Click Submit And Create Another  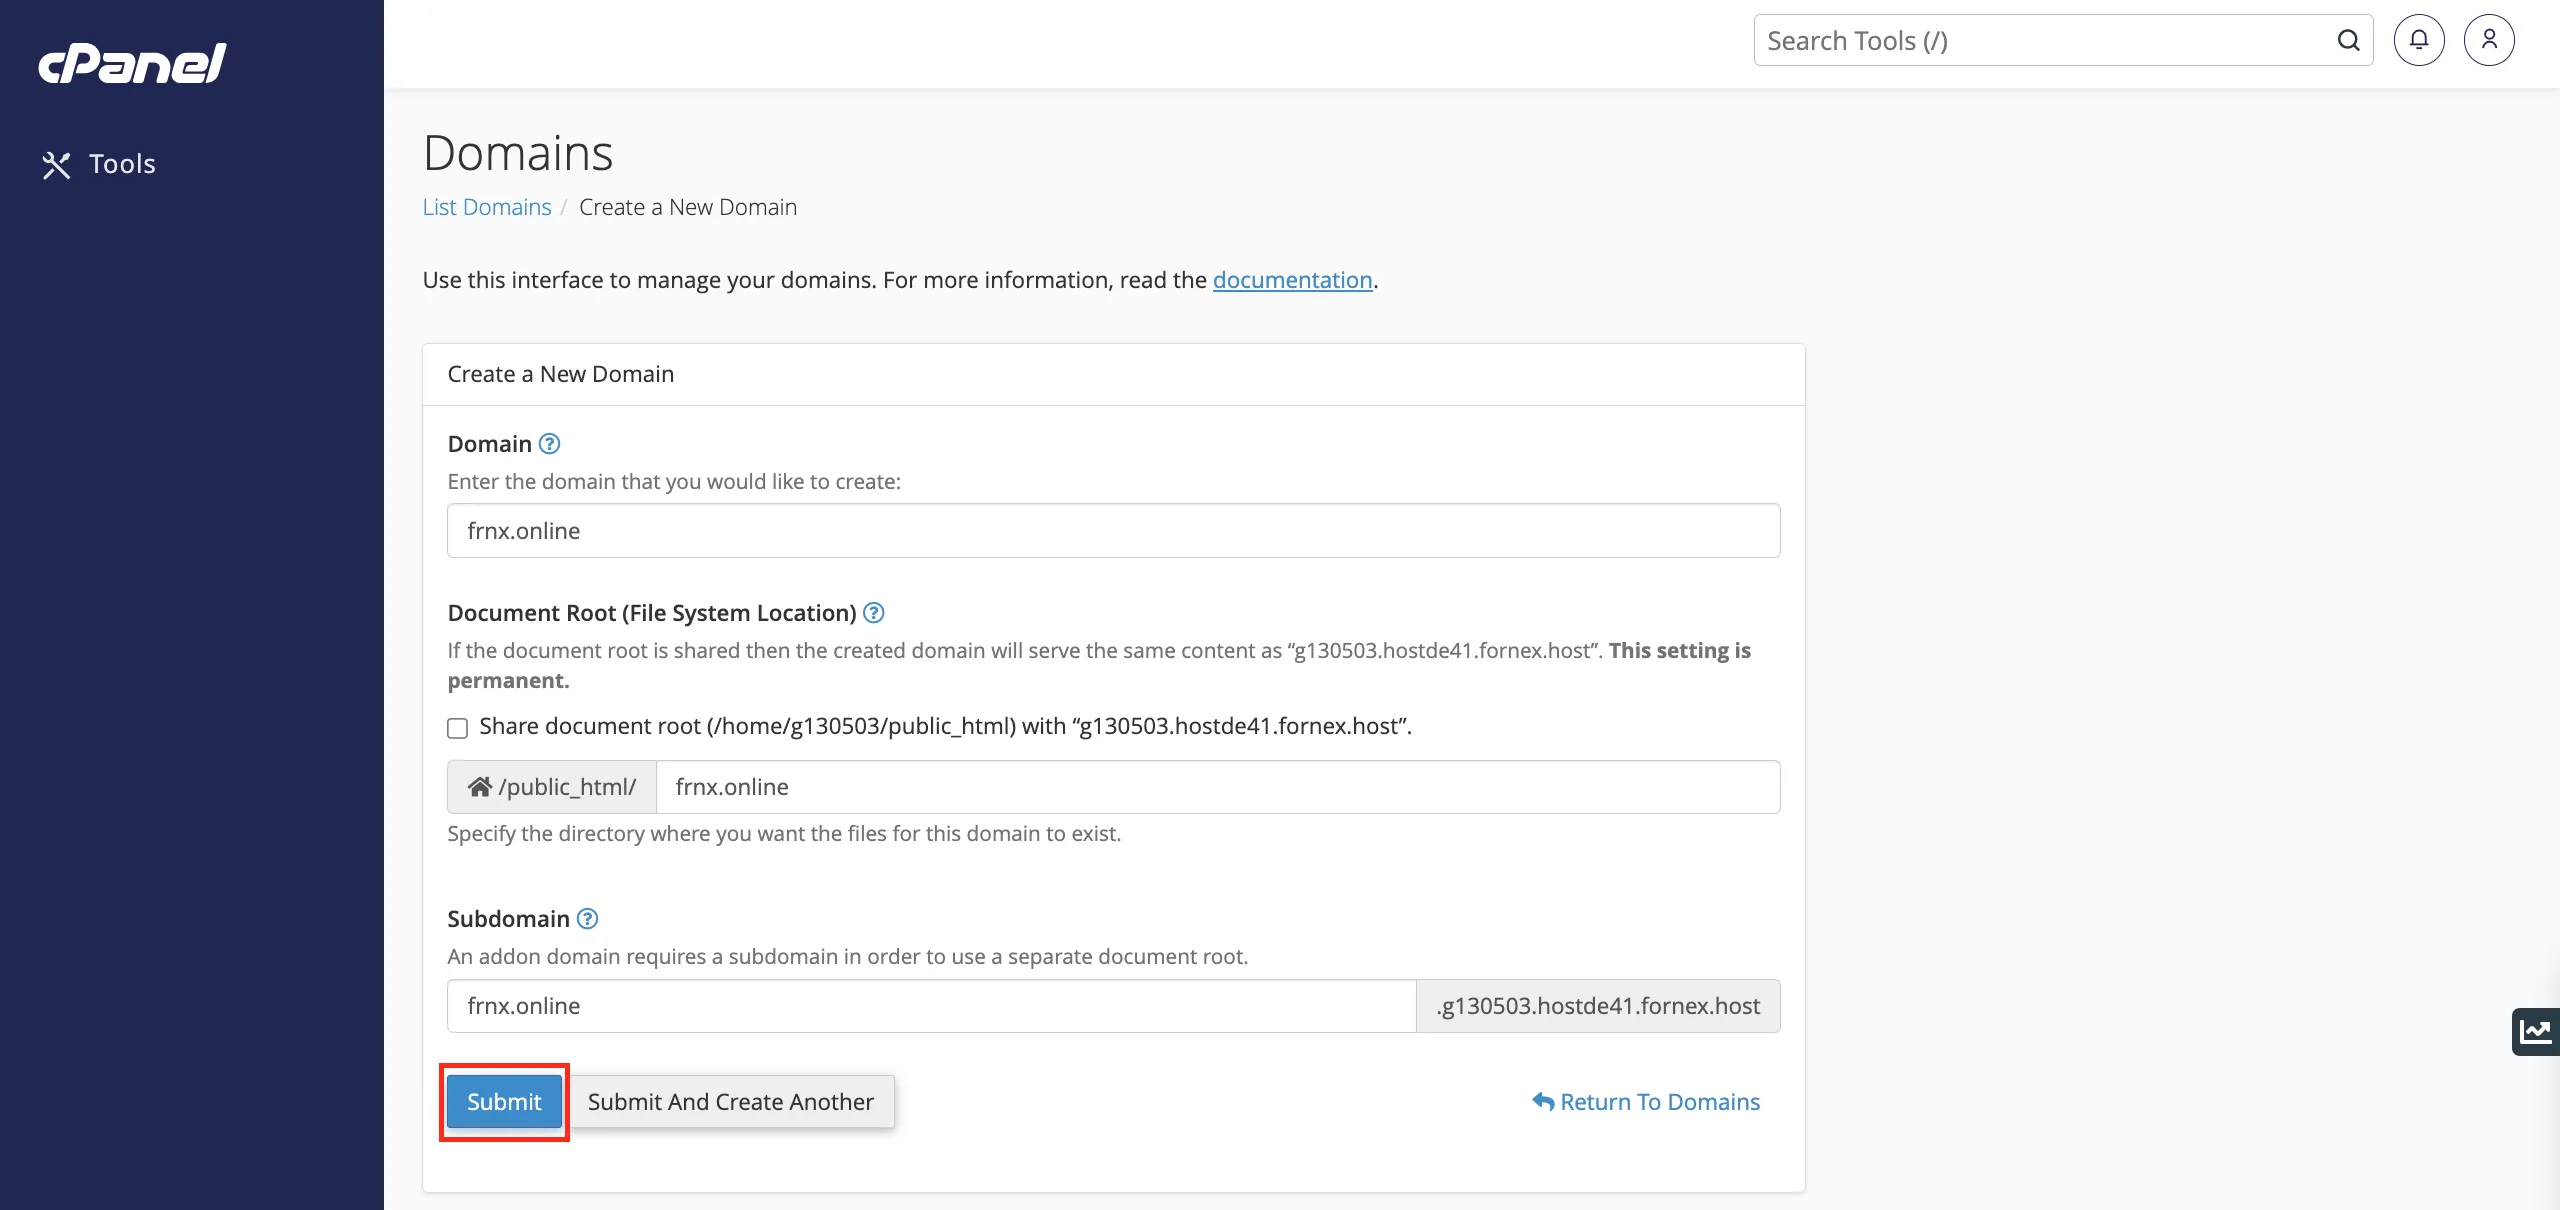click(x=730, y=1102)
